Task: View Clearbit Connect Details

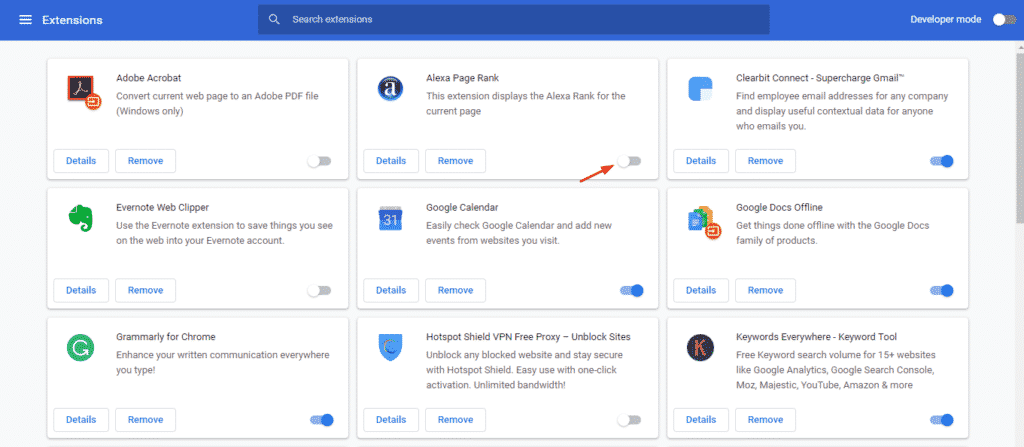Action: coord(701,161)
